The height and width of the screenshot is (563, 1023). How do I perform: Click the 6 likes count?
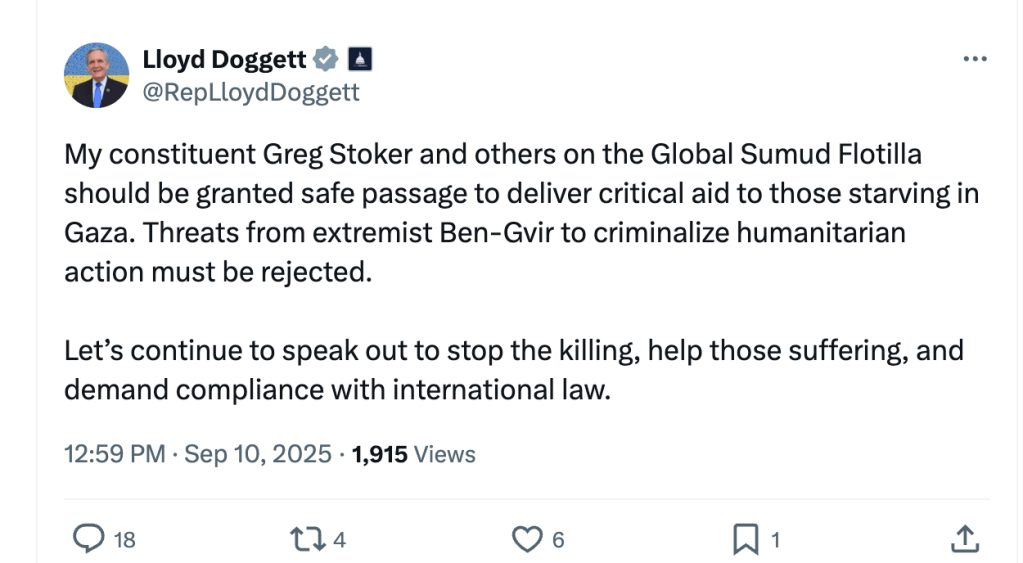(558, 541)
